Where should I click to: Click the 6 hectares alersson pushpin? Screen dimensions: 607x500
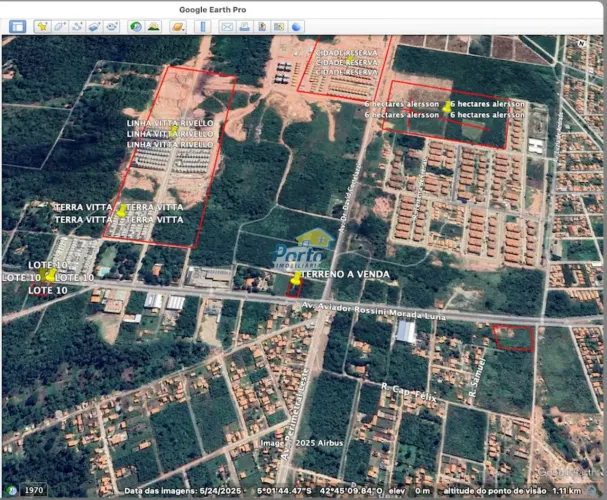[447, 107]
